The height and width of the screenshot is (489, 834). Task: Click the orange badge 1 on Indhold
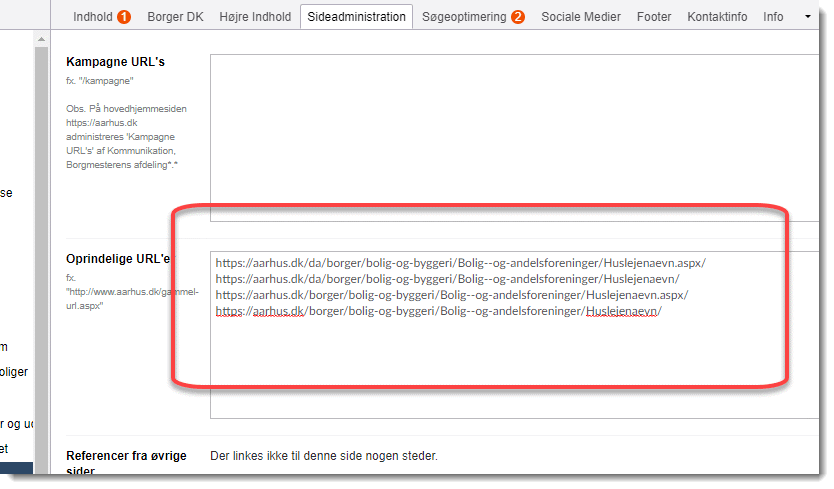(124, 17)
